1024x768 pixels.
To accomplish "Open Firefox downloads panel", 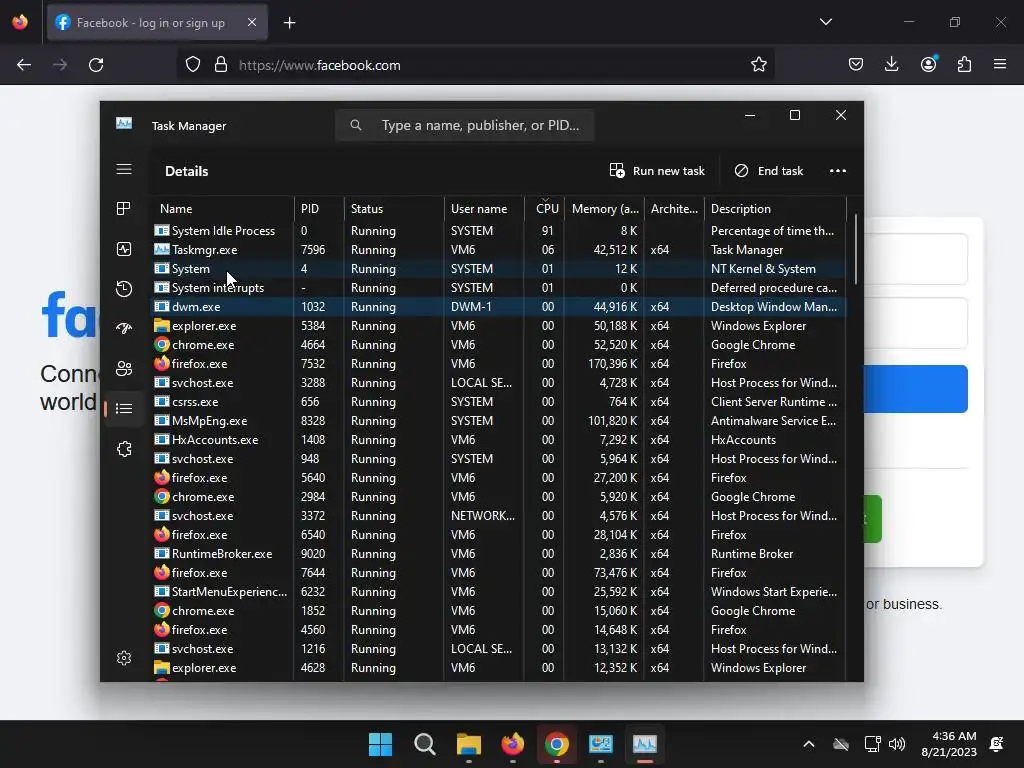I will tap(891, 65).
